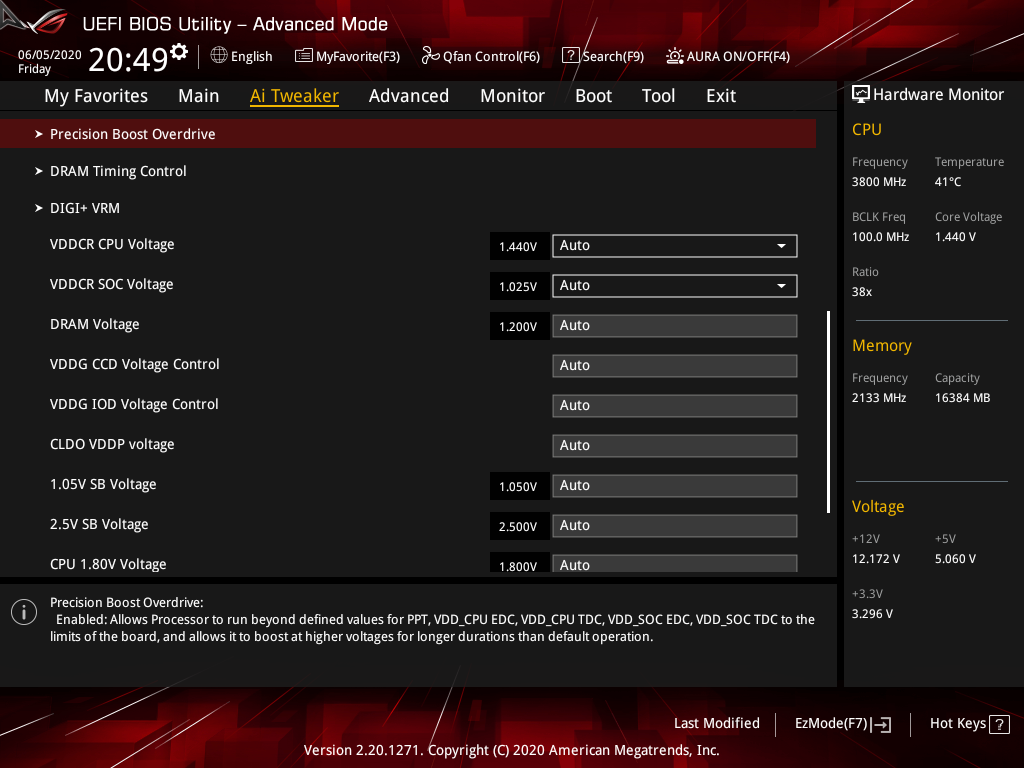Show the Hot Keys list
Screen dimensions: 1024x768
click(x=969, y=724)
